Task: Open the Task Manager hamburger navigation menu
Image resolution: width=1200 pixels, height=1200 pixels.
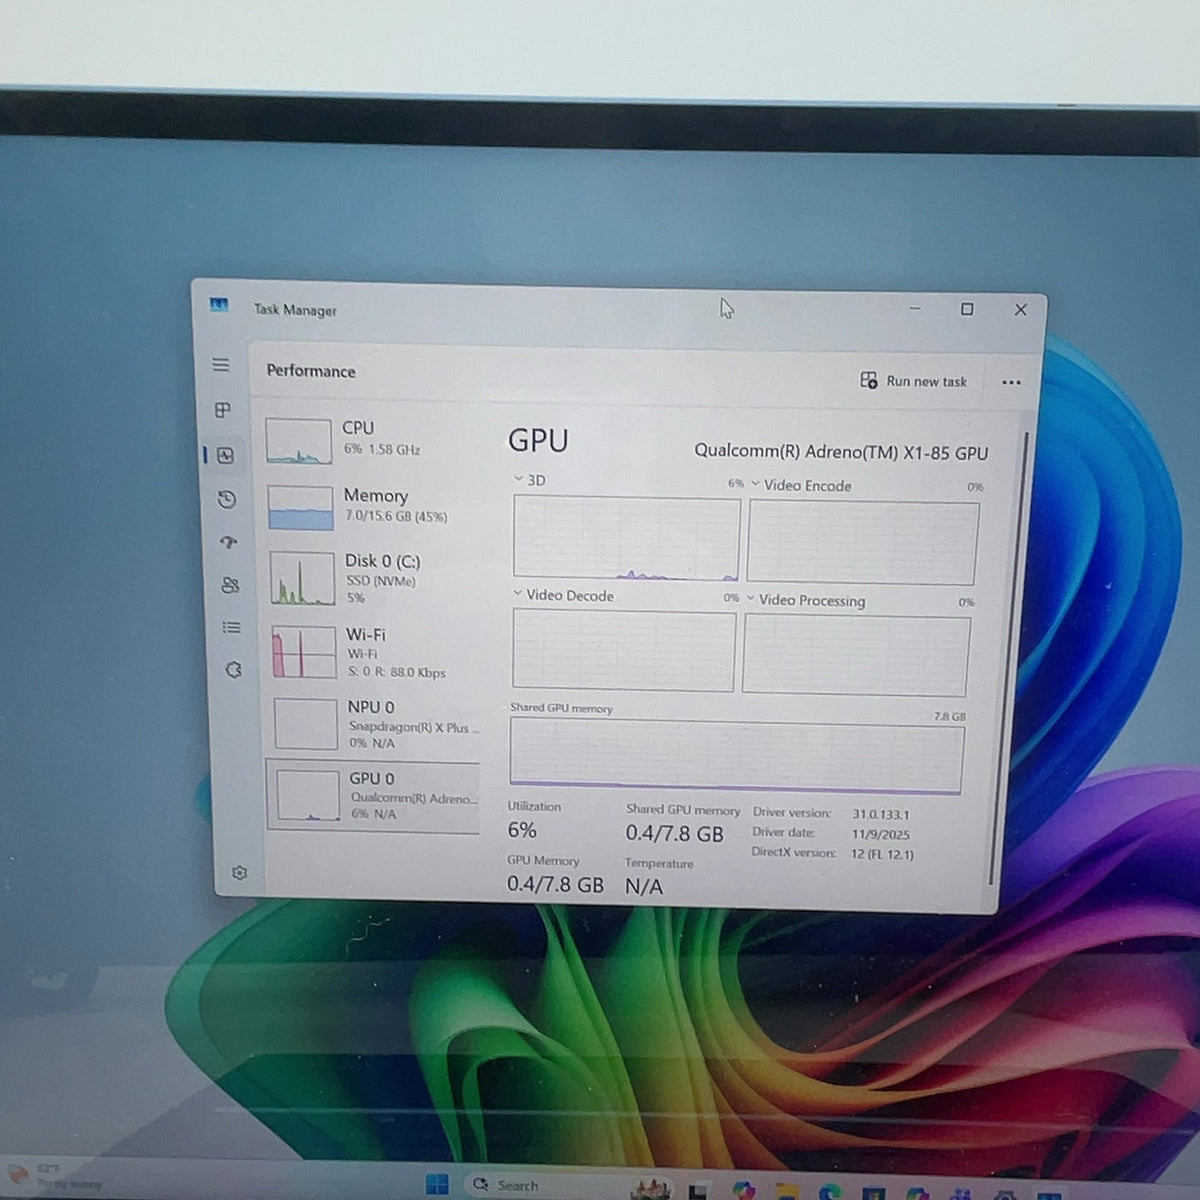Action: [221, 365]
